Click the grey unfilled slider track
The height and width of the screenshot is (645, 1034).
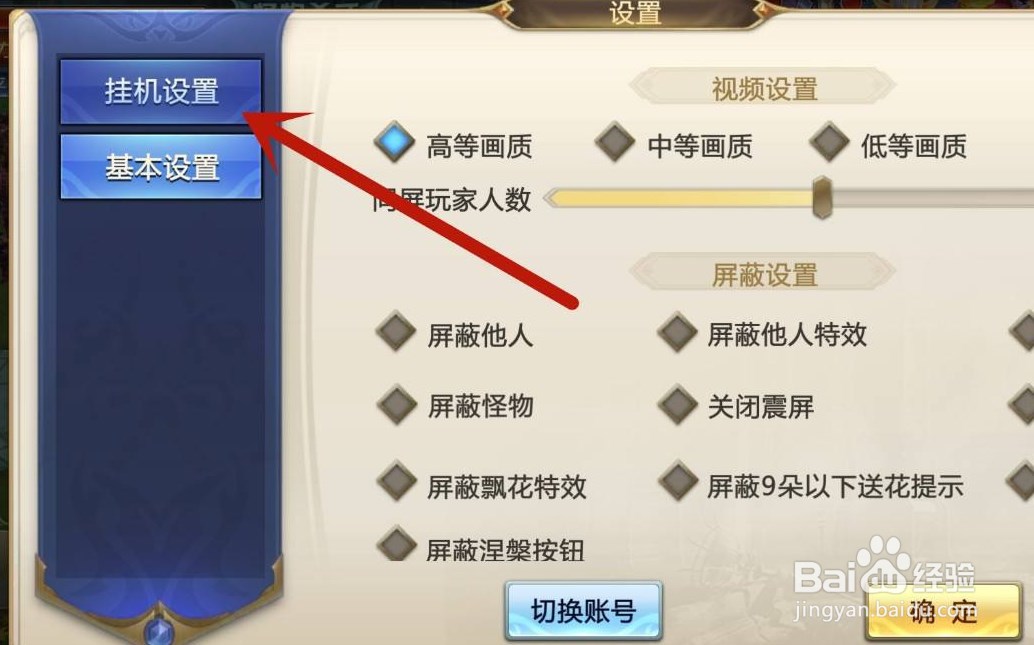pos(932,198)
